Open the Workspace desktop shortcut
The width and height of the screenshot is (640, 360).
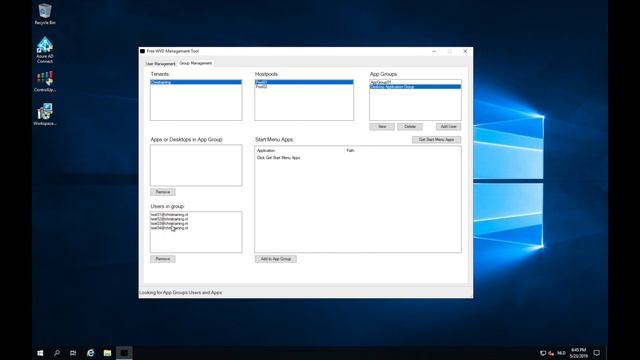tap(44, 114)
